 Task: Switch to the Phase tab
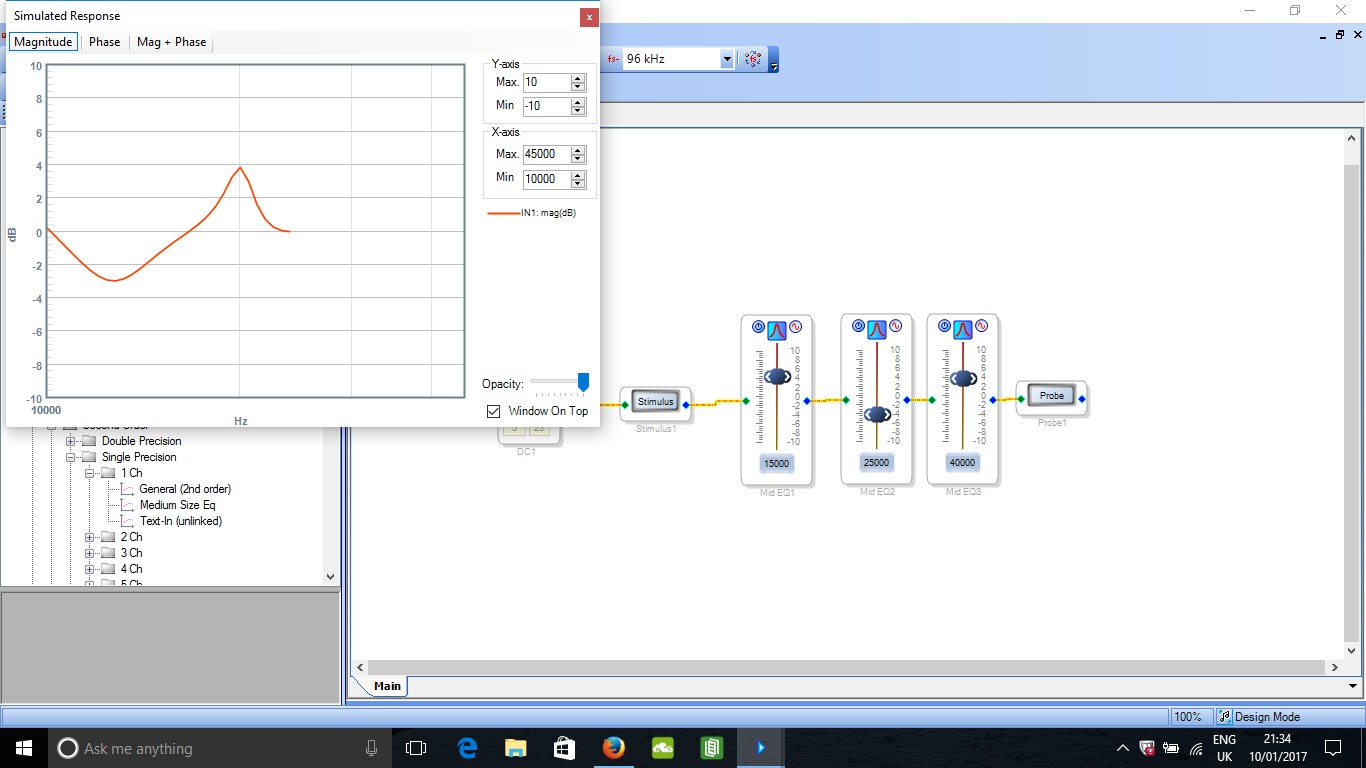(x=104, y=42)
